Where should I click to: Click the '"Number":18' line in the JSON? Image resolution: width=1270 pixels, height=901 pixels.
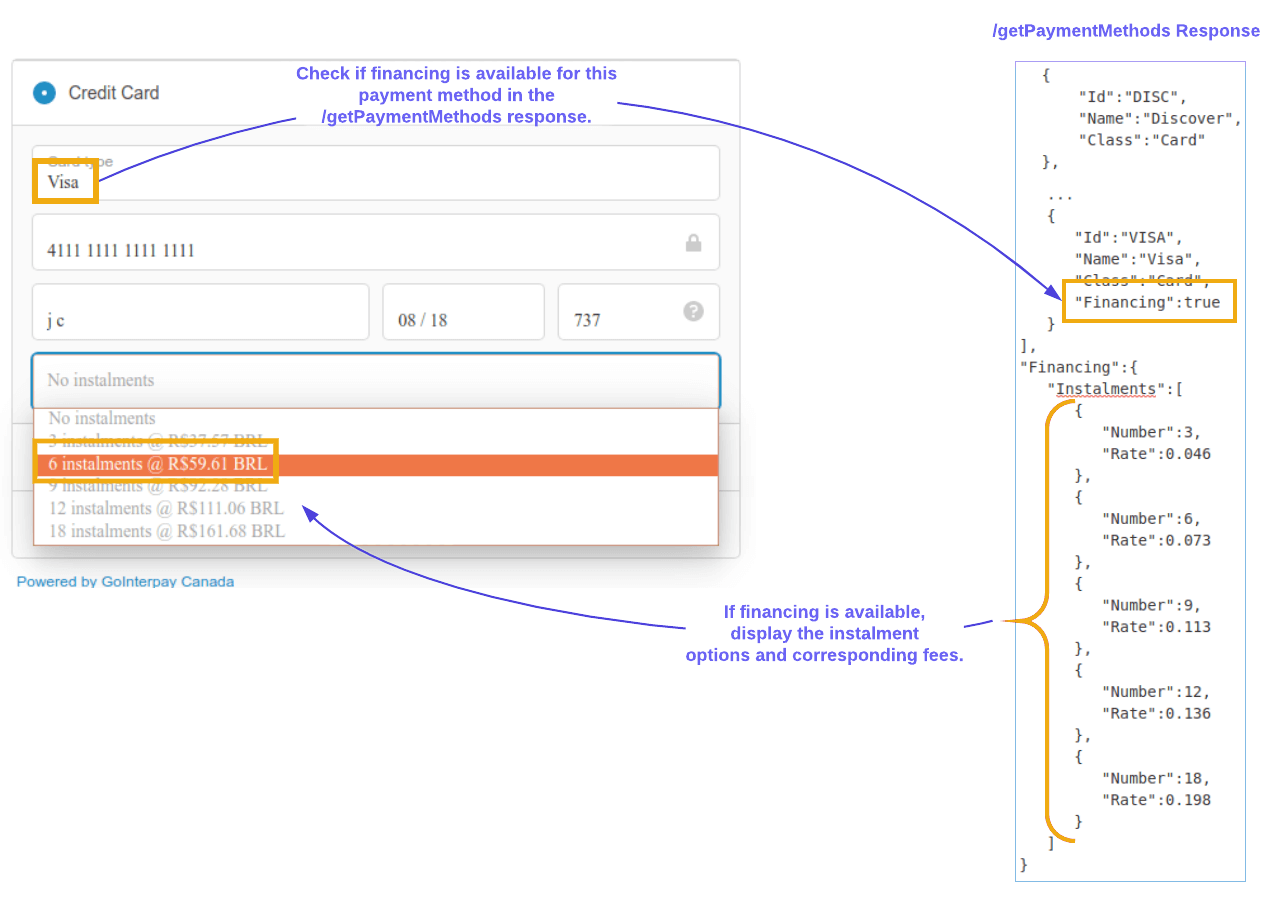[x=1156, y=778]
